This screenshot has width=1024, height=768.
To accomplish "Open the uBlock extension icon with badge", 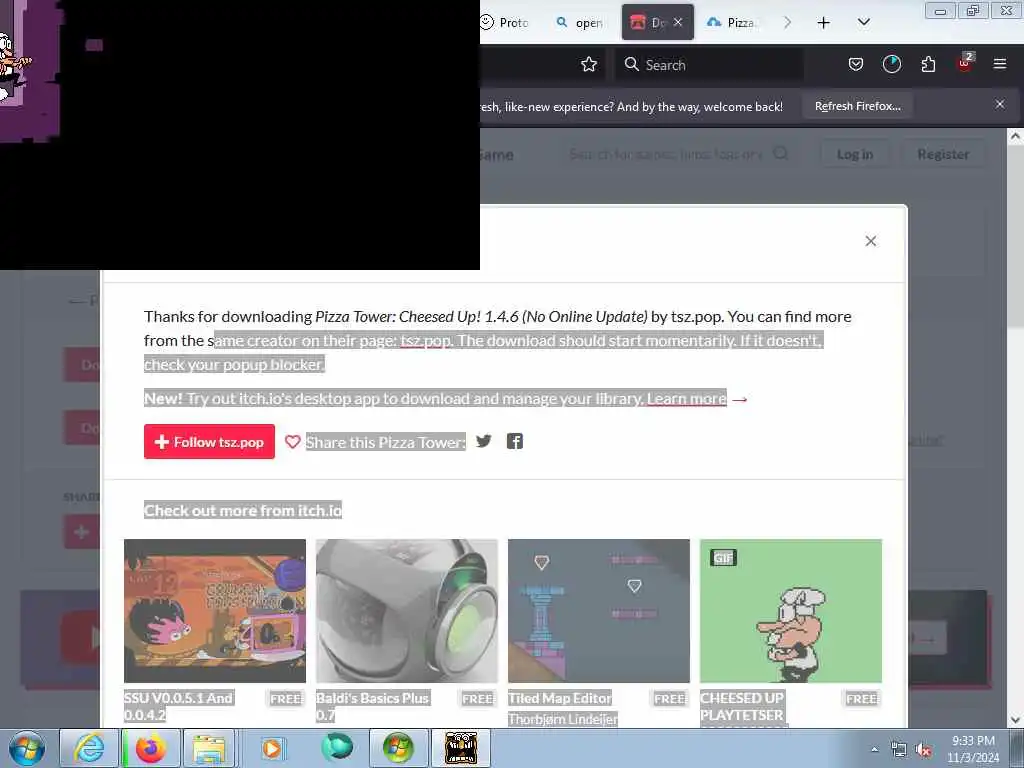I will point(965,63).
